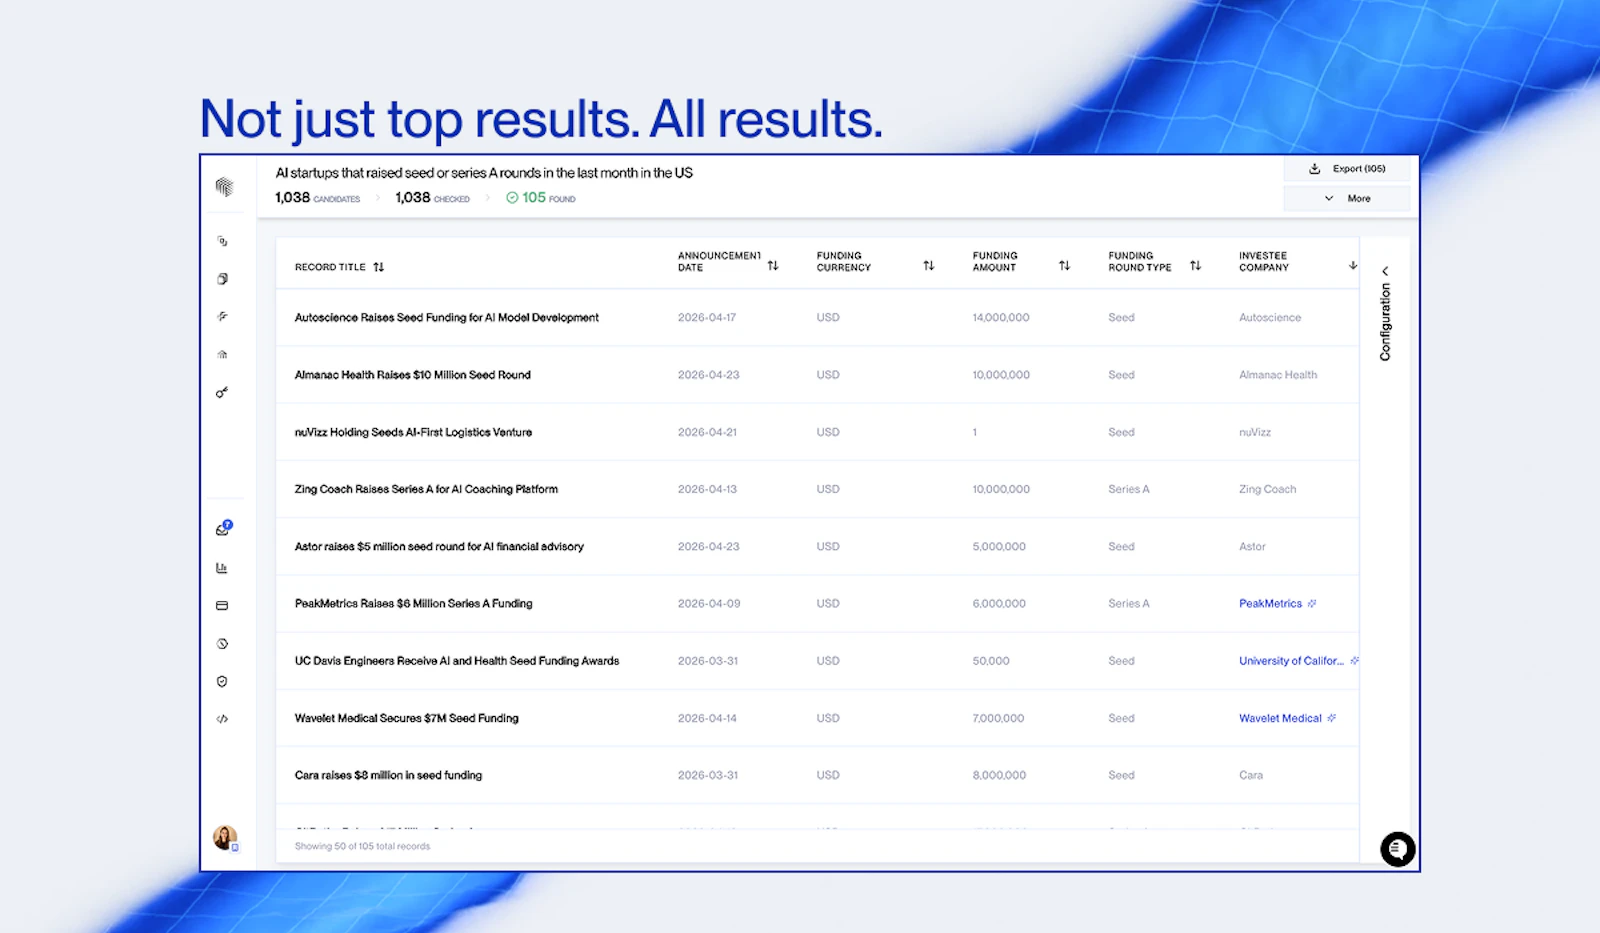Click the query title 'AI startups that raised seed...'

pyautogui.click(x=484, y=173)
